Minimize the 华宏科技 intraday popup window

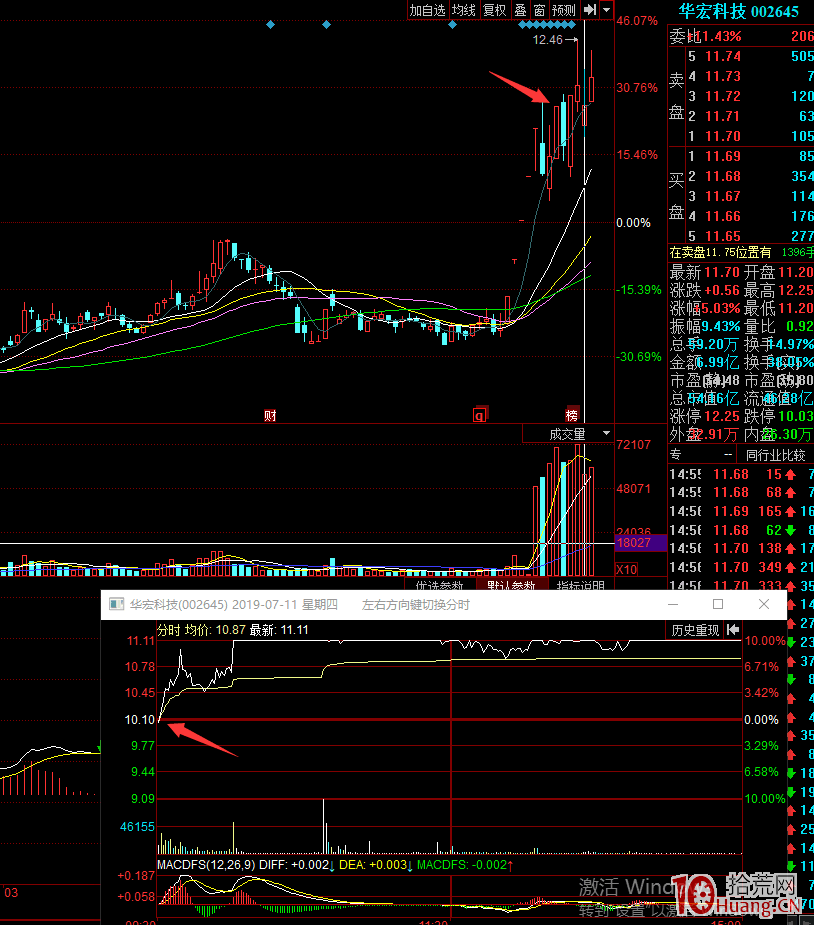(x=673, y=604)
